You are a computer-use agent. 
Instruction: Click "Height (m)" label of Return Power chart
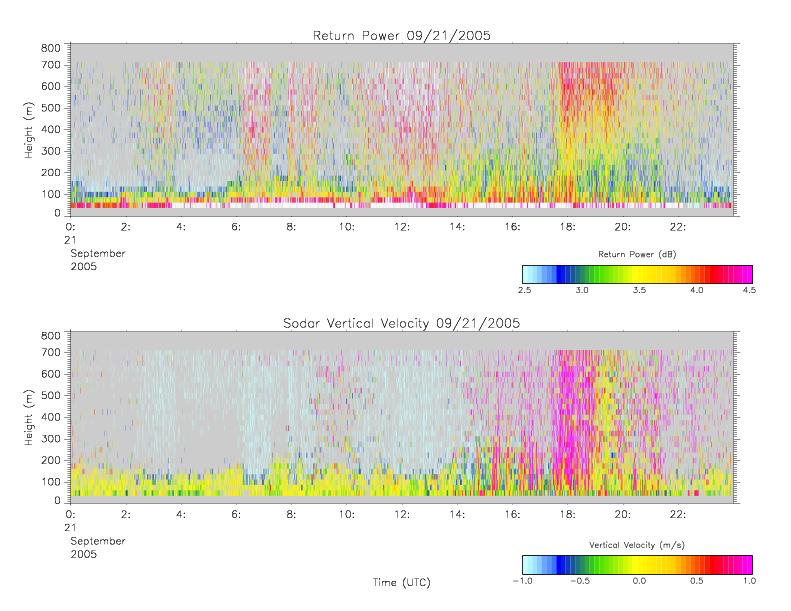pos(29,130)
